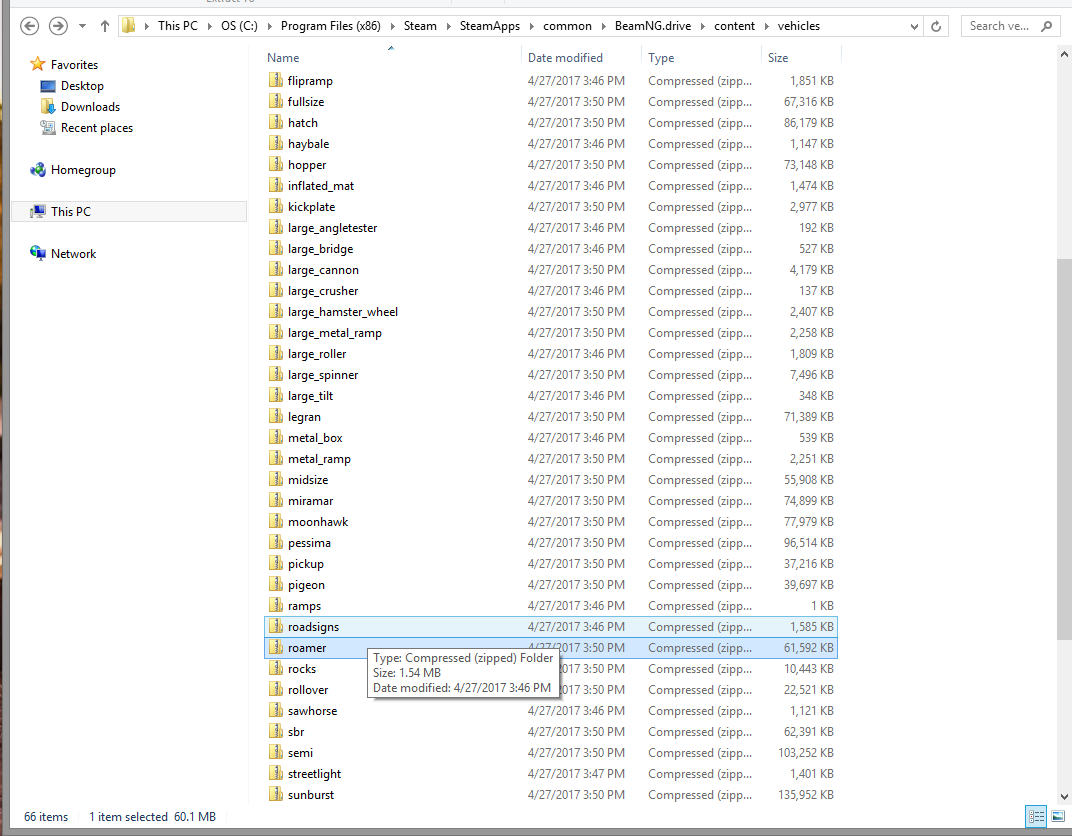
Task: Click the roadsigns zip folder icon
Action: point(276,626)
